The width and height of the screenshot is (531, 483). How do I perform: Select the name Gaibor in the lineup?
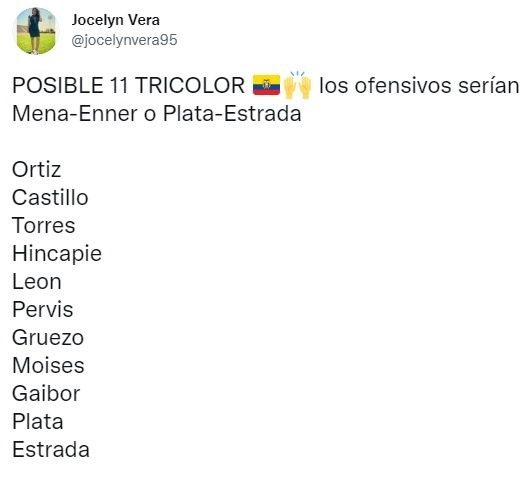[46, 394]
